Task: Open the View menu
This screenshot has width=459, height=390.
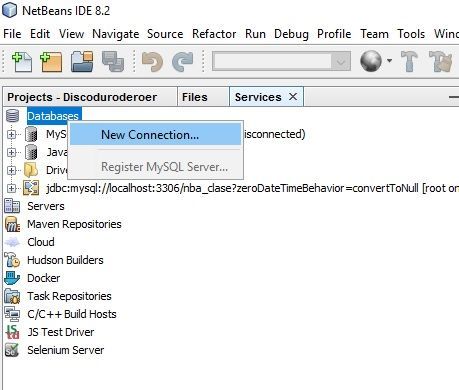Action: (x=71, y=34)
